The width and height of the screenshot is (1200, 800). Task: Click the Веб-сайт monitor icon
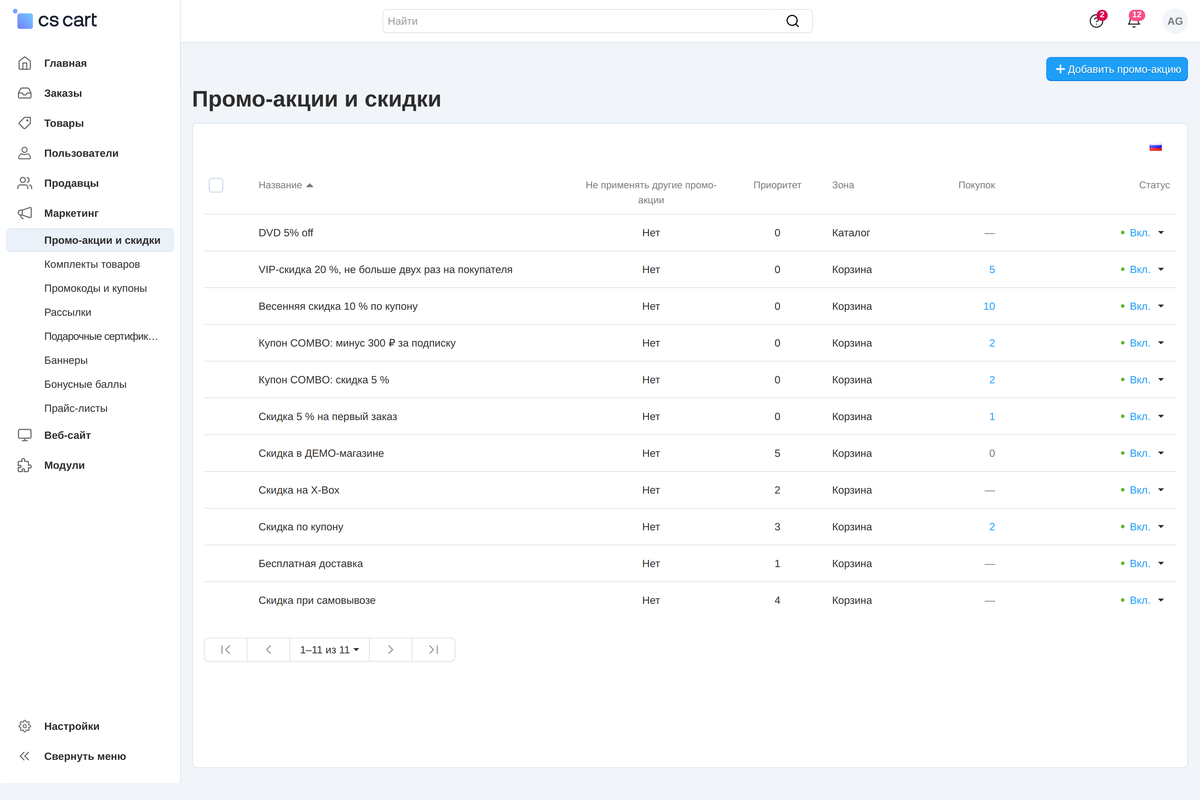[25, 435]
